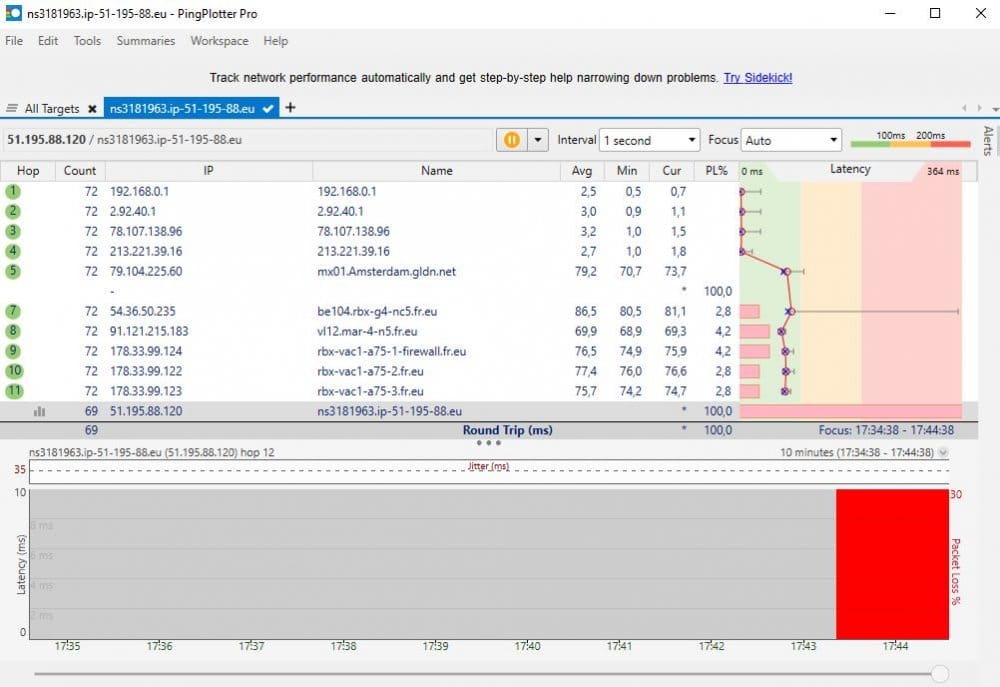Expand the 10 minutes timeline range selector

(x=944, y=453)
